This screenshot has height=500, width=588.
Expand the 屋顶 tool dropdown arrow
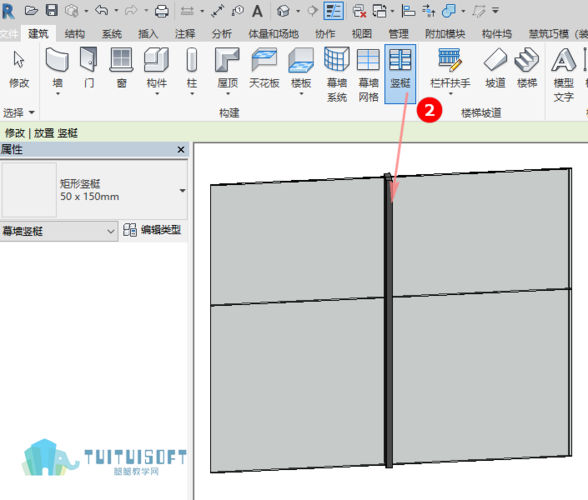(x=228, y=94)
